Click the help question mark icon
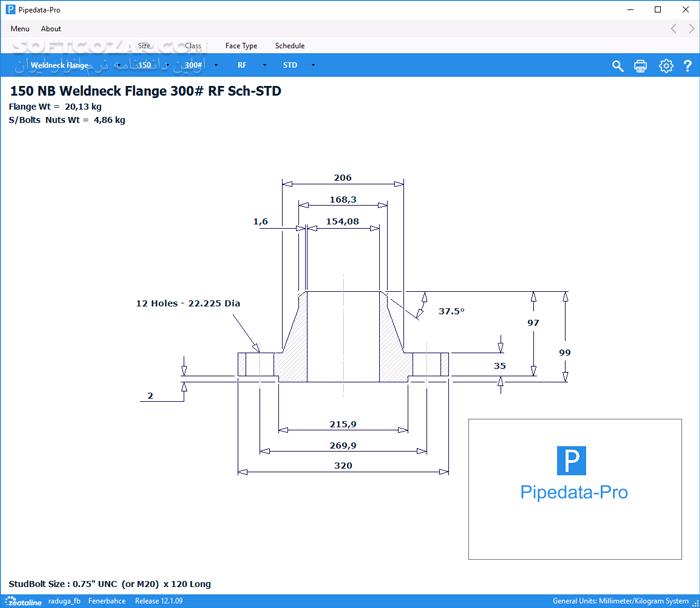This screenshot has height=608, width=700. (x=688, y=66)
